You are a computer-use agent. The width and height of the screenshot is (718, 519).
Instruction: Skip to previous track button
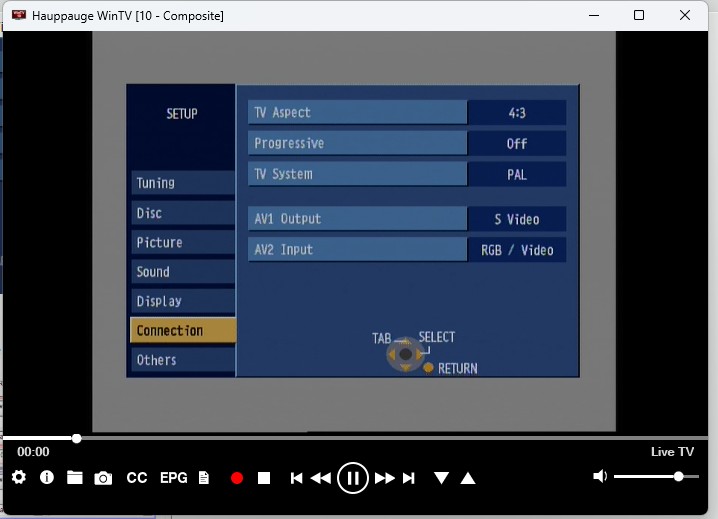coord(296,478)
